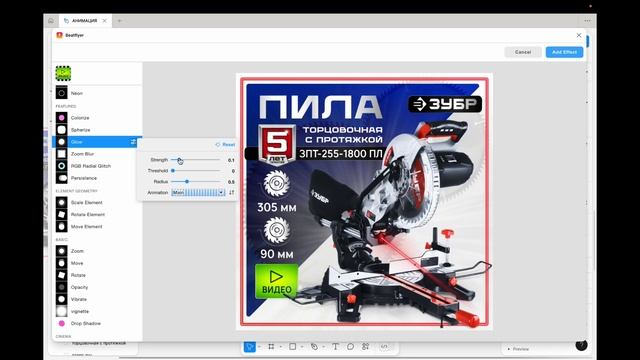
Task: Click the Drop Shadow label
Action: [86, 323]
